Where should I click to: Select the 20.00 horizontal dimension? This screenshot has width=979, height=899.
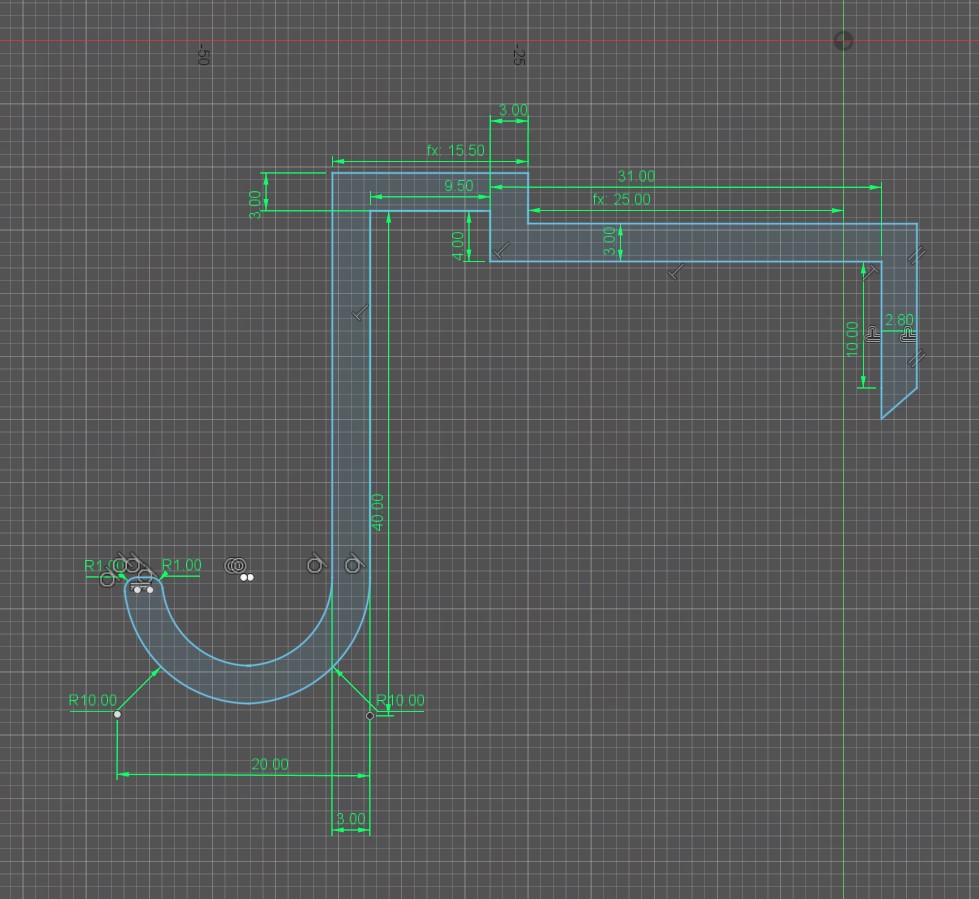point(270,764)
